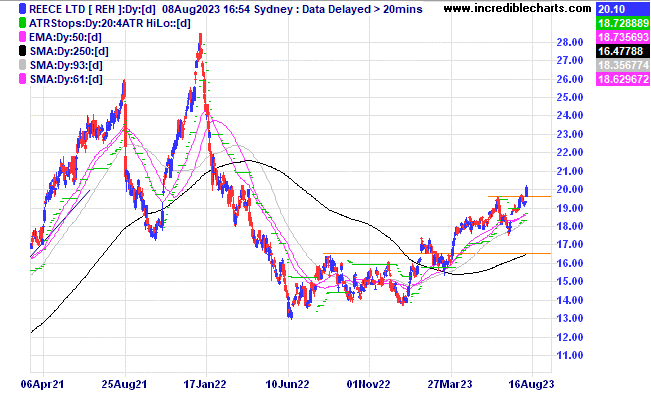651x395 pixels.
Task: Click the 17Jan22 date axis label
Action: coord(205,384)
